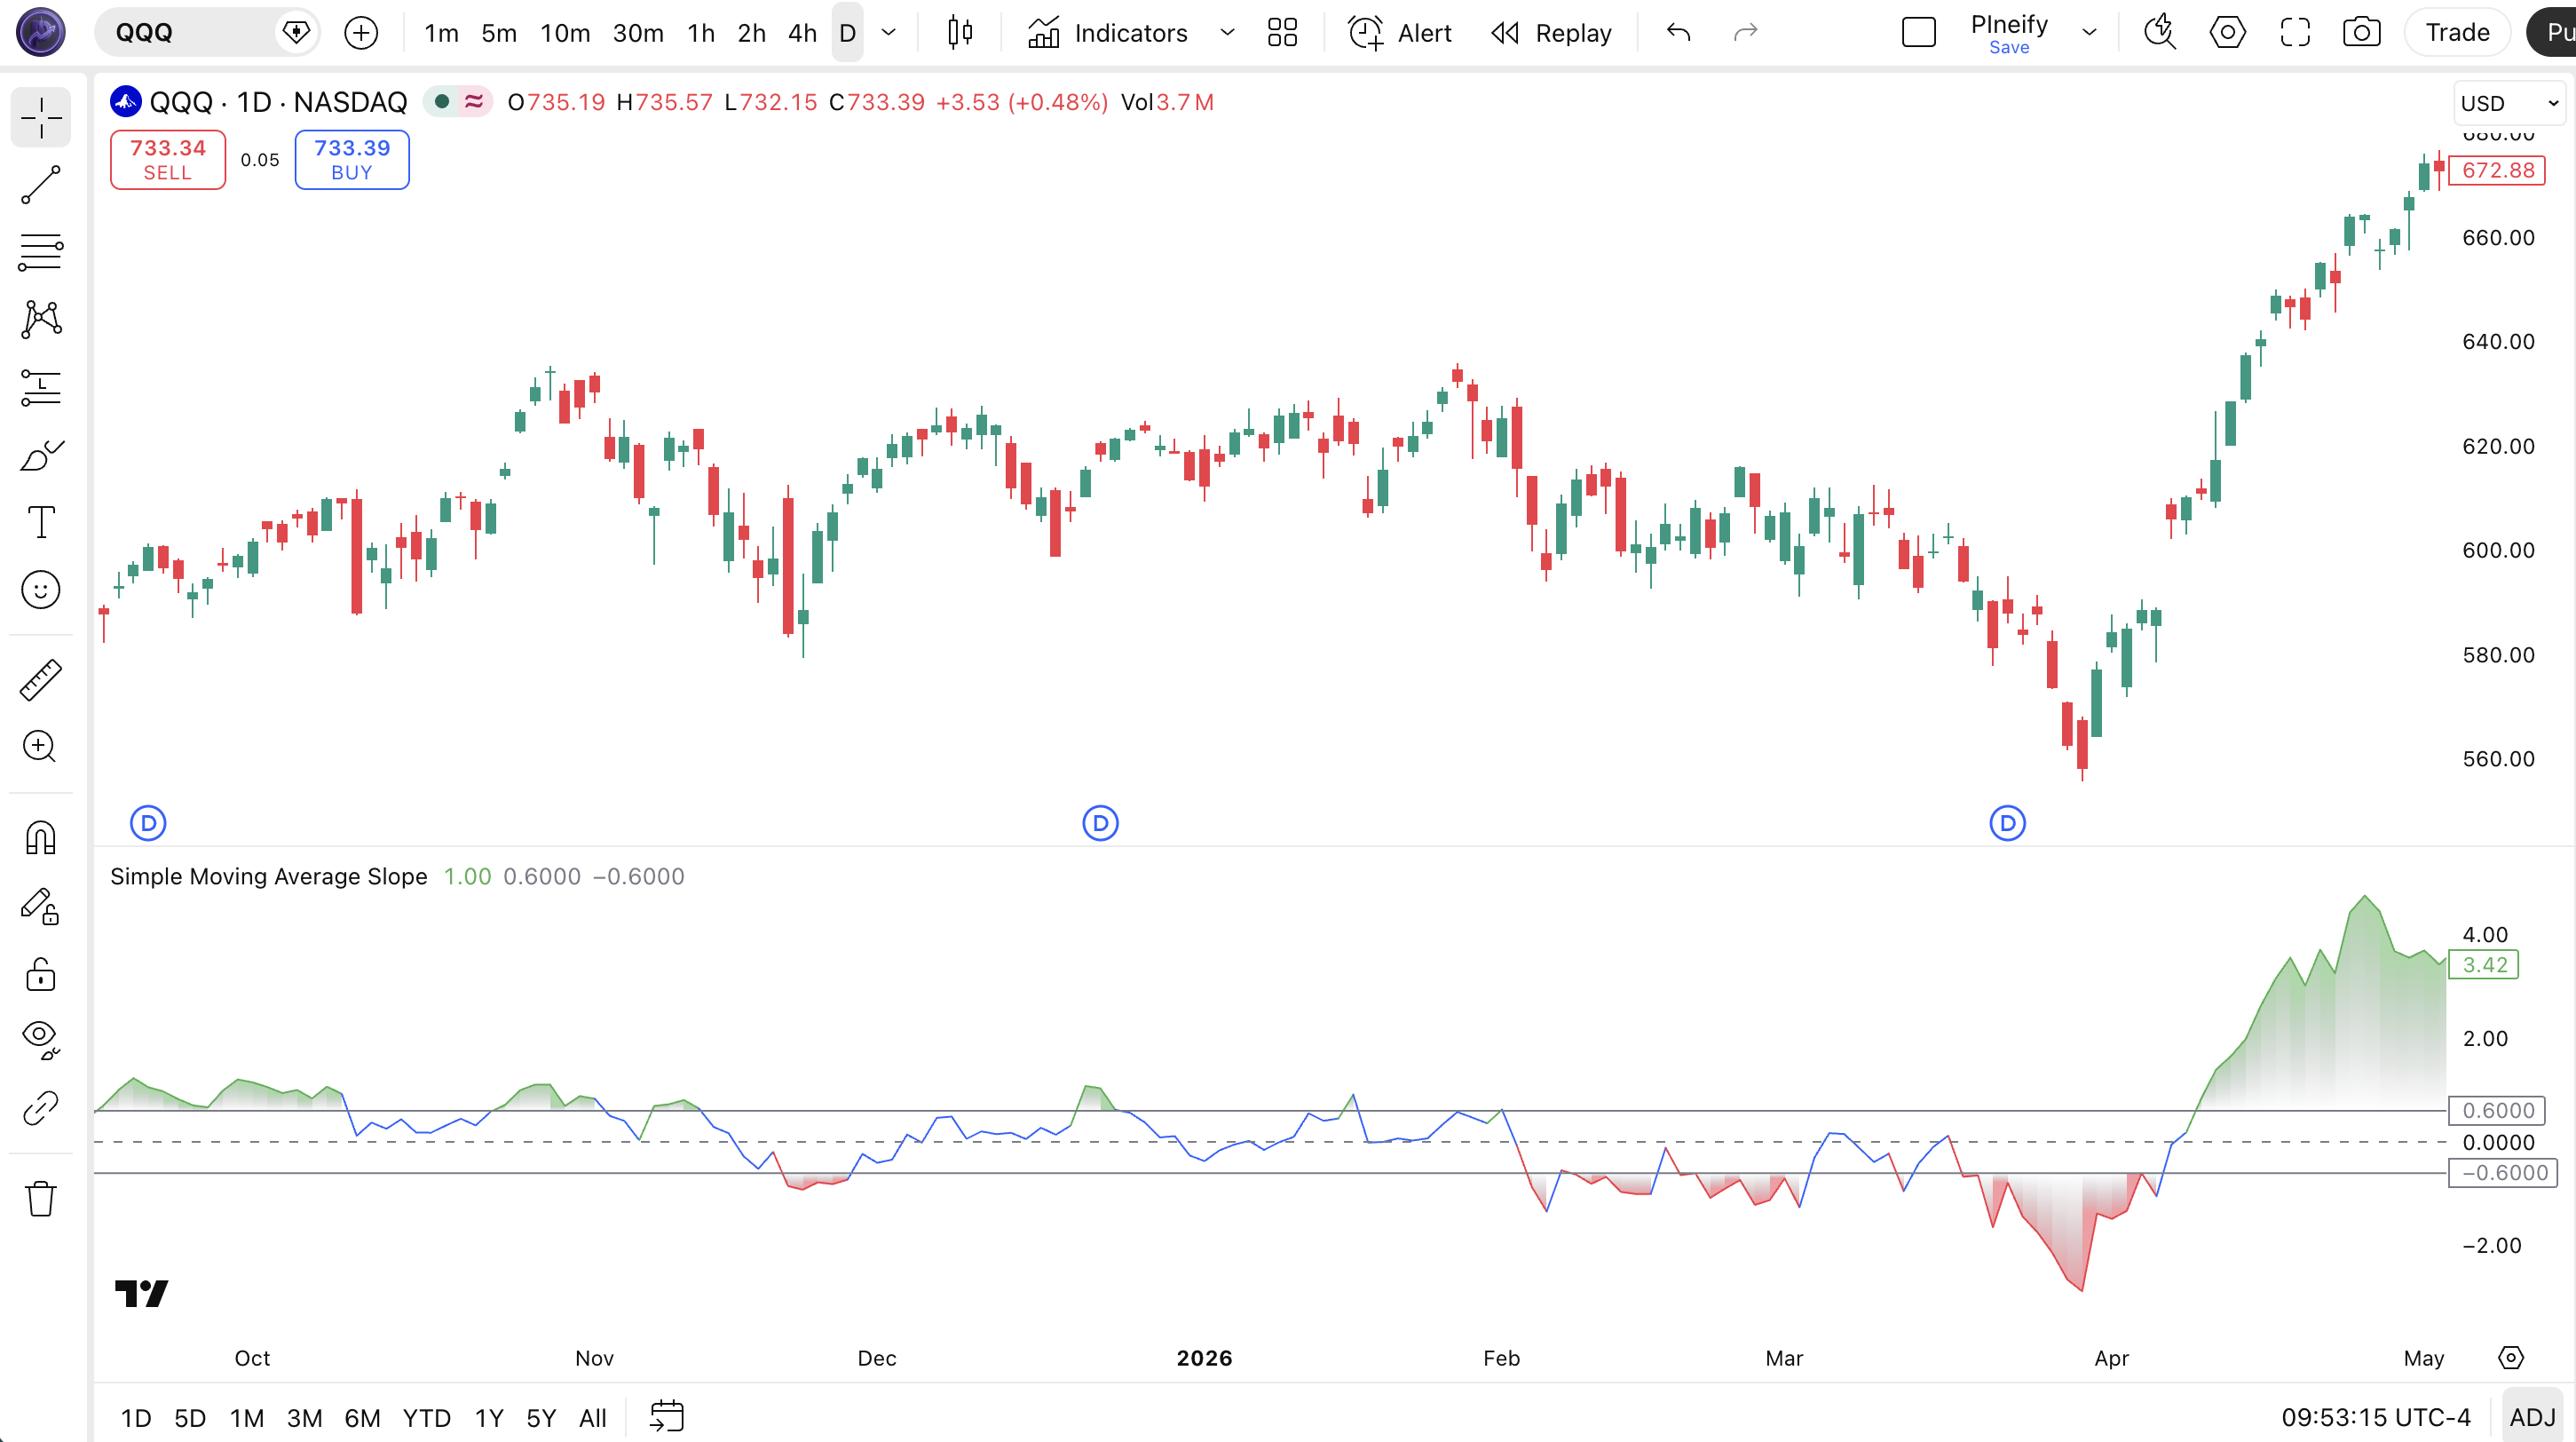
Task: Select the Simple Moving Average Slope legend
Action: click(x=268, y=877)
